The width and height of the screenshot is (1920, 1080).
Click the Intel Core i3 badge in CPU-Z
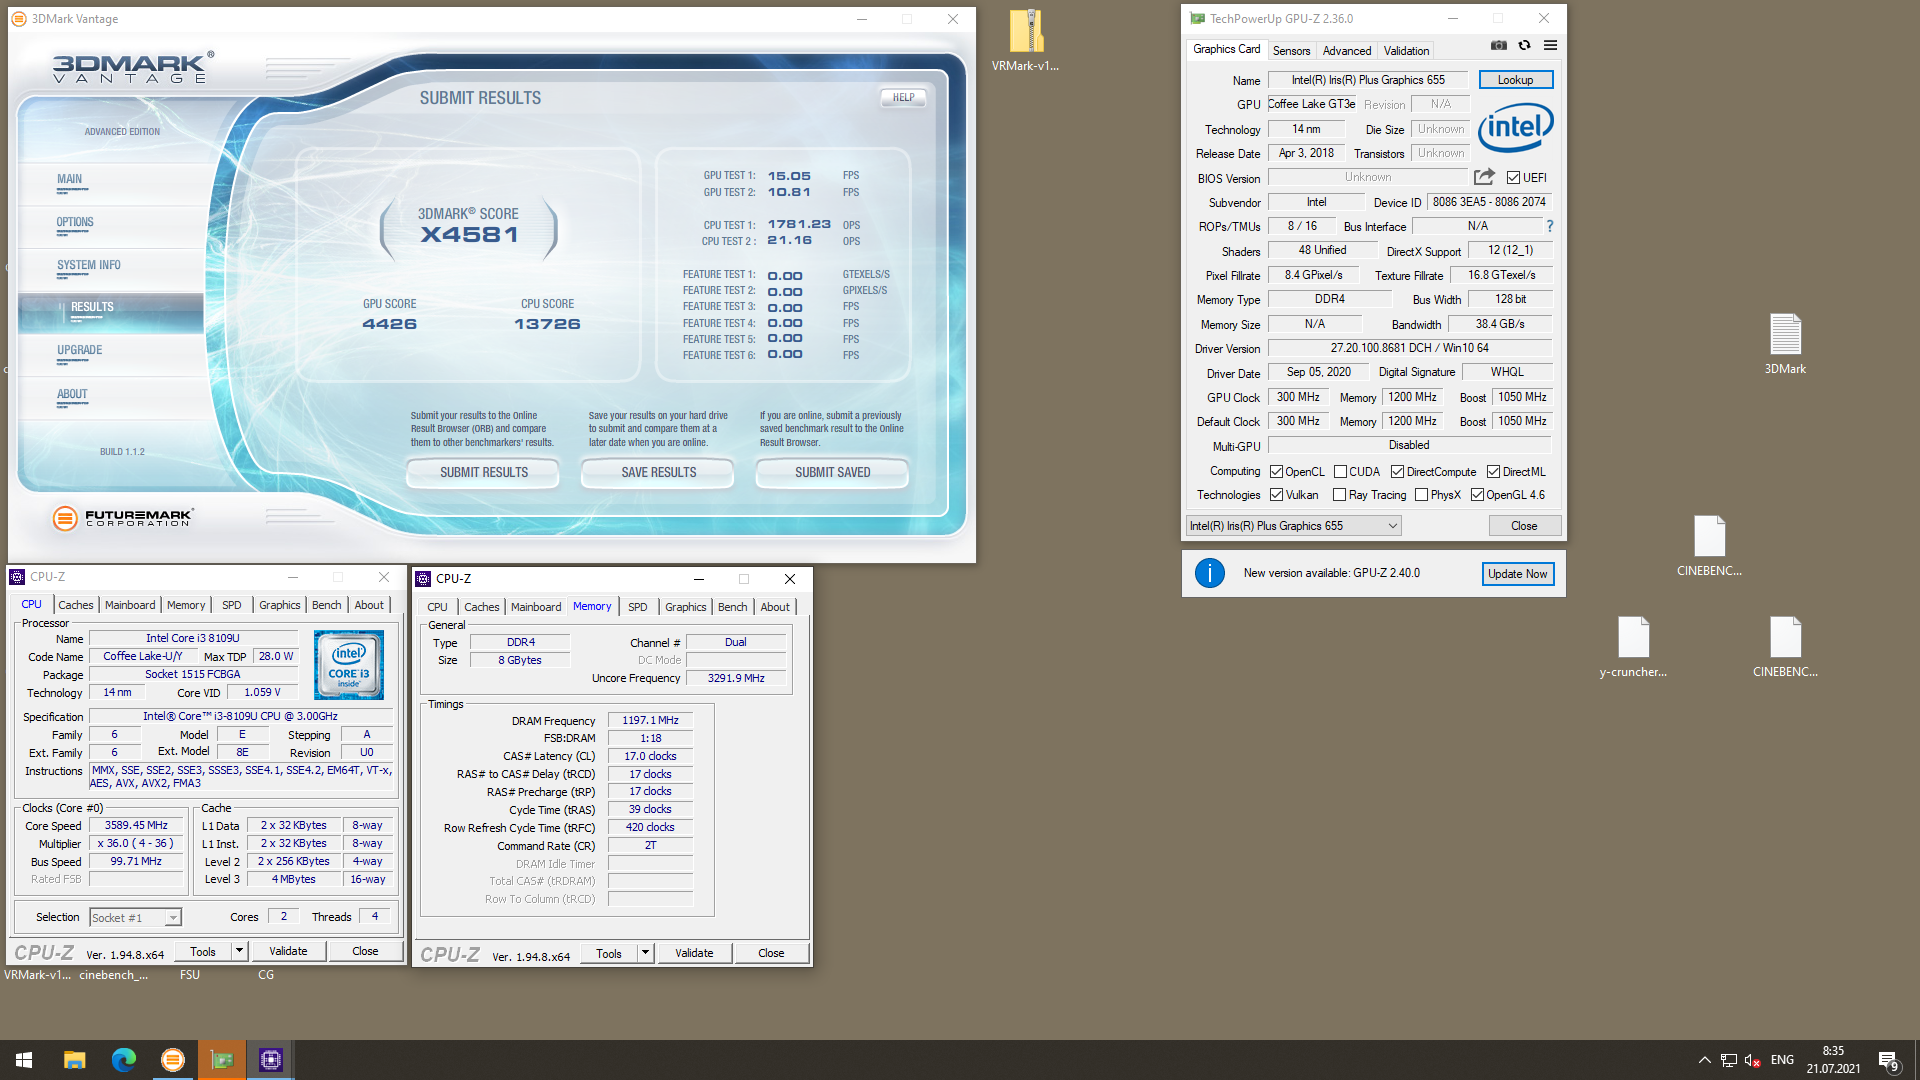click(349, 665)
